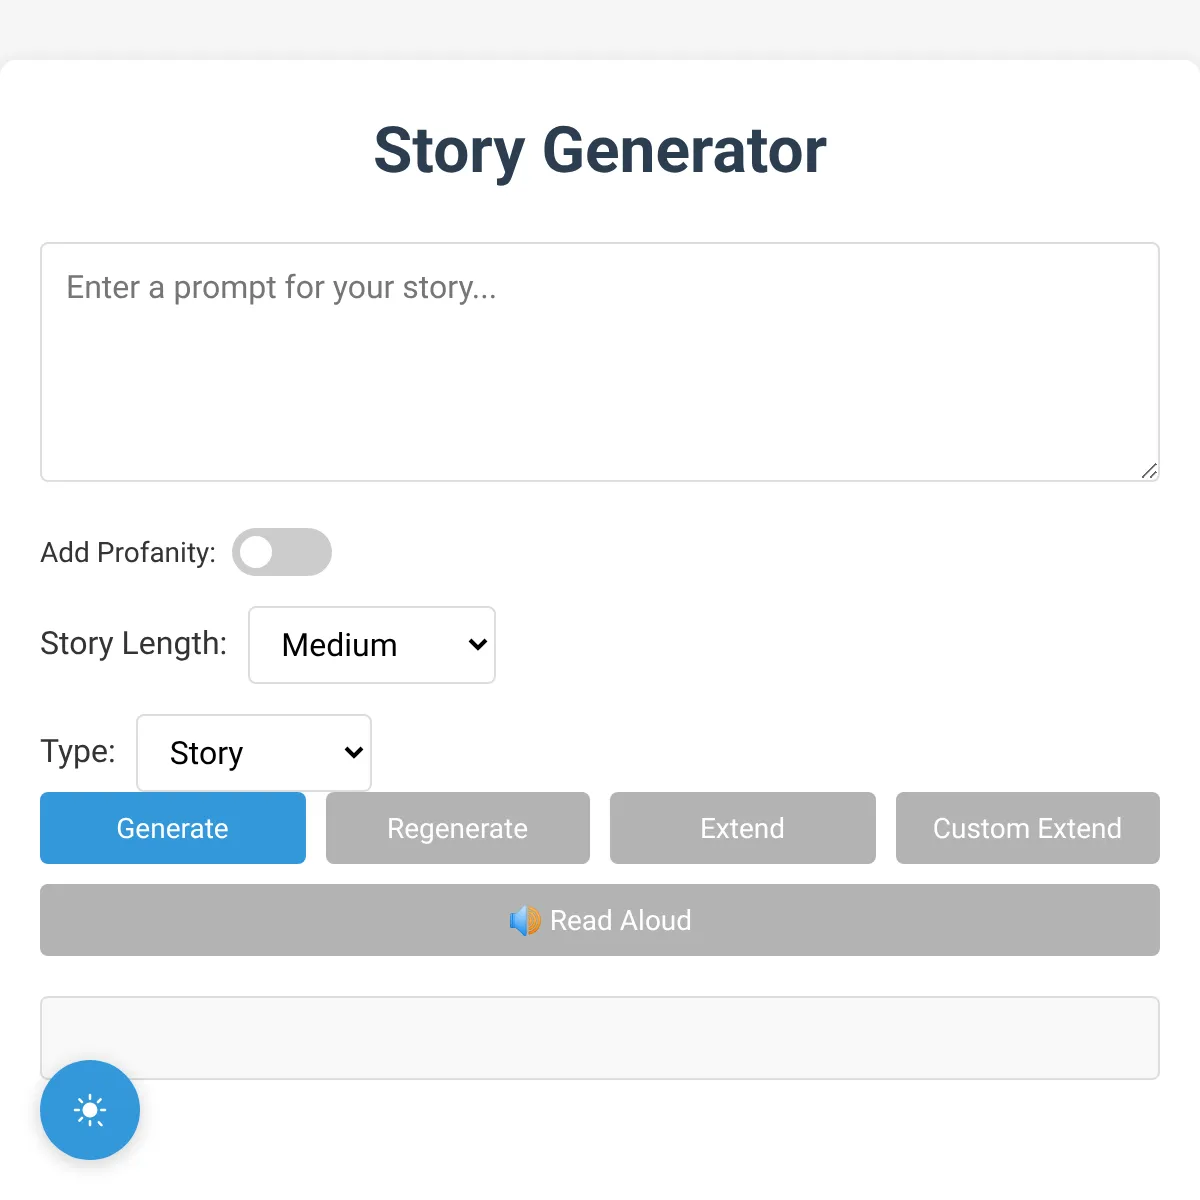Click the Extend button

pos(743,828)
